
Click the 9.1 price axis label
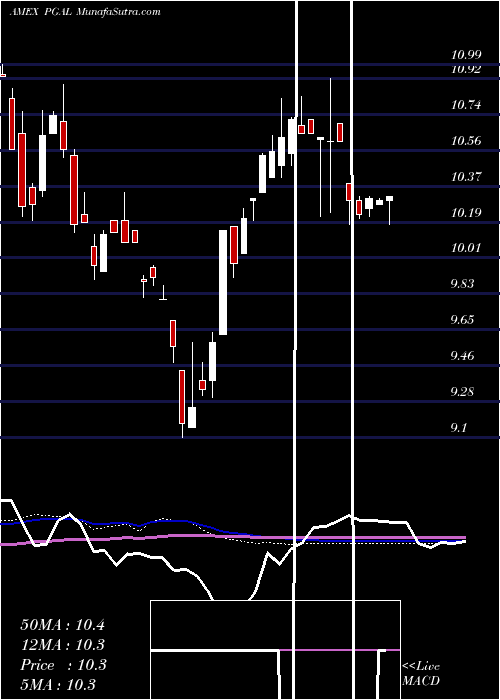(x=460, y=428)
